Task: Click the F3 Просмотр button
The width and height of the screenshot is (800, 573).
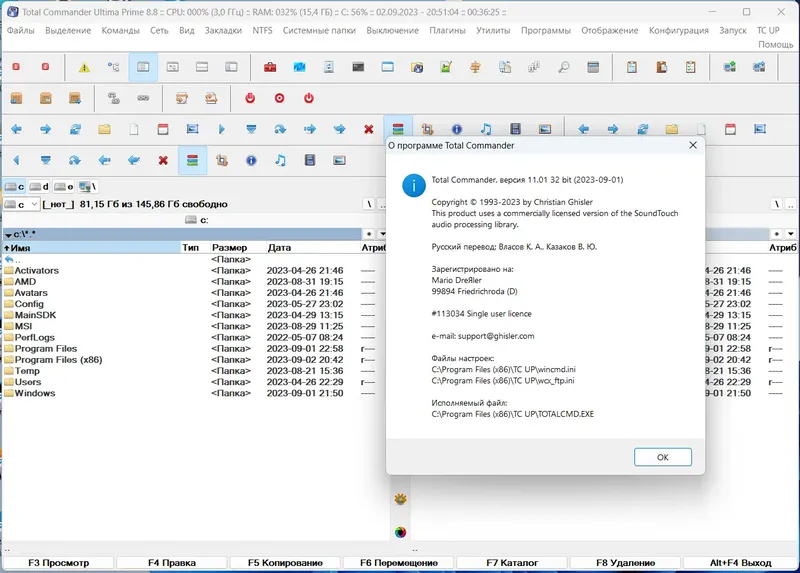Action: pos(58,563)
